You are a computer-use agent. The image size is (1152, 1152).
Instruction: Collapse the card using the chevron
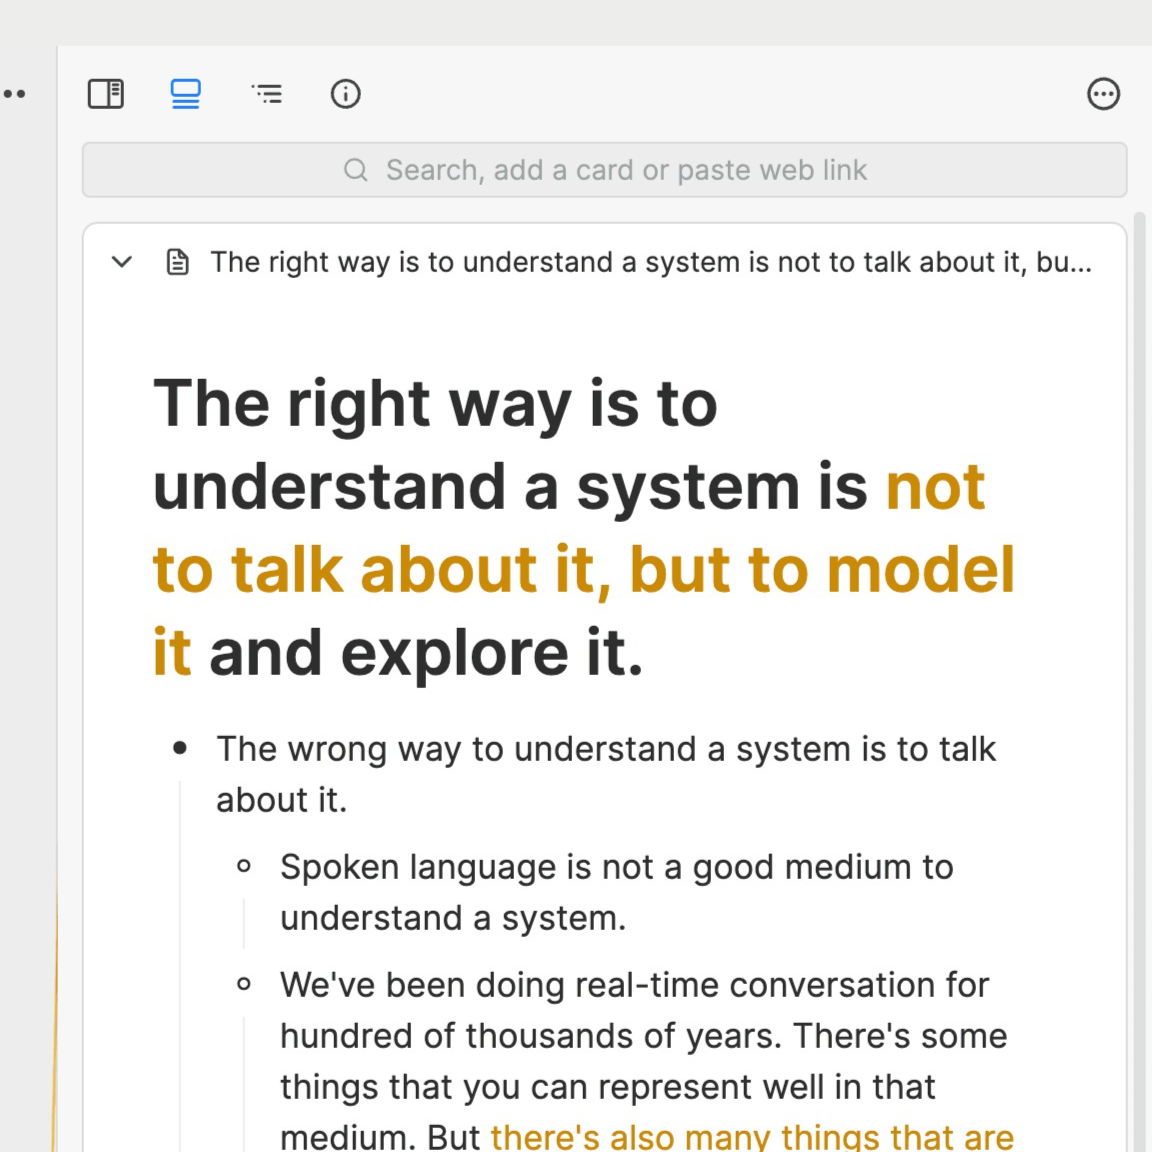pos(122,262)
